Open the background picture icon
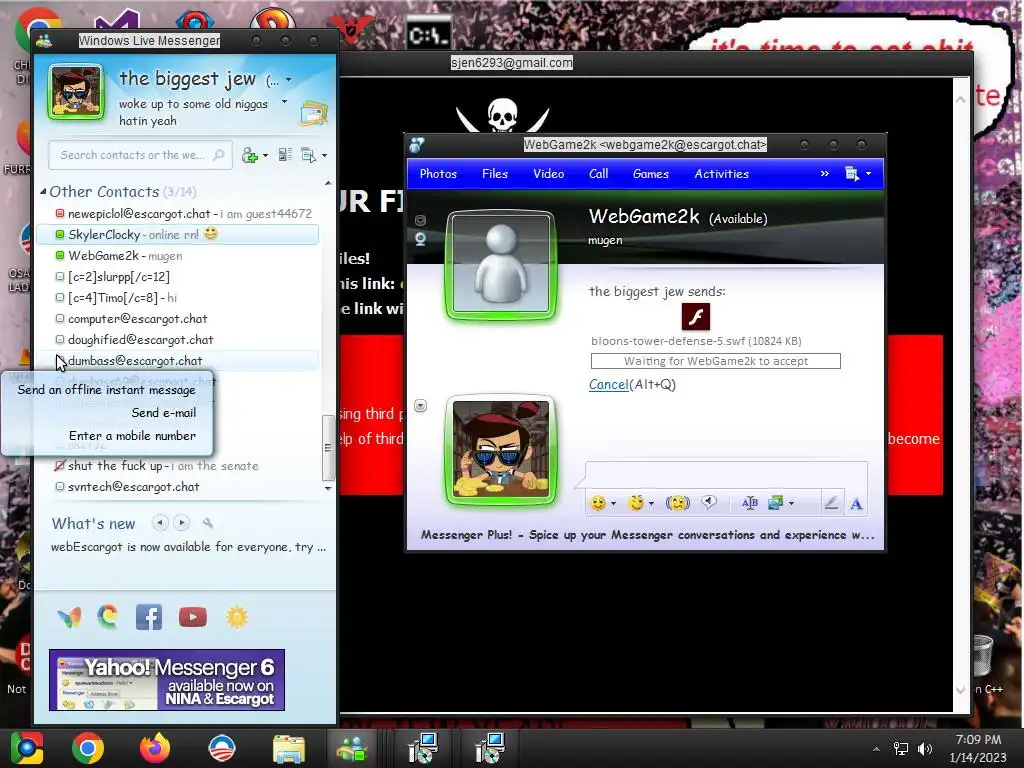Screen dimensions: 1024x768 coord(775,503)
